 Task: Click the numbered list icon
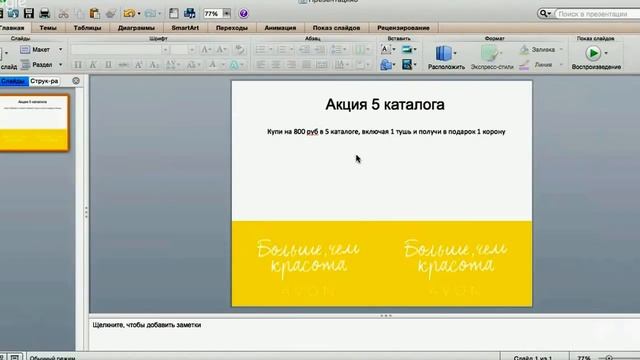point(282,50)
